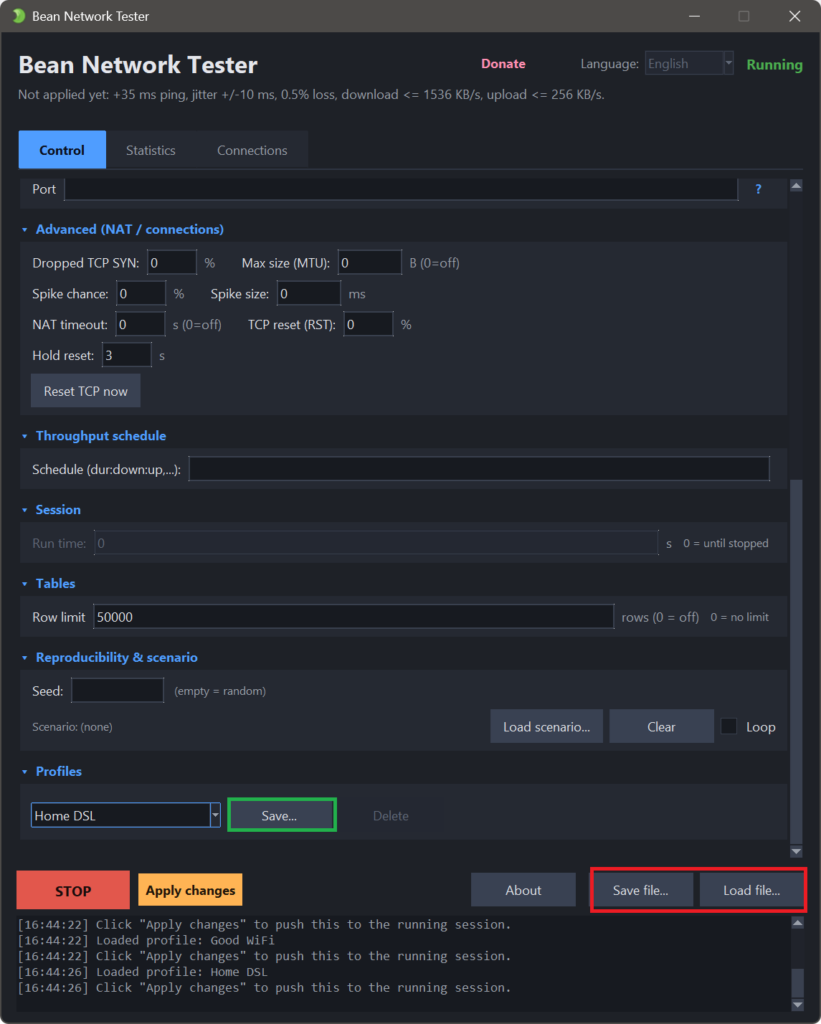Image resolution: width=821 pixels, height=1024 pixels.
Task: Click the Schedule (dur:down:up) field
Action: tap(479, 469)
